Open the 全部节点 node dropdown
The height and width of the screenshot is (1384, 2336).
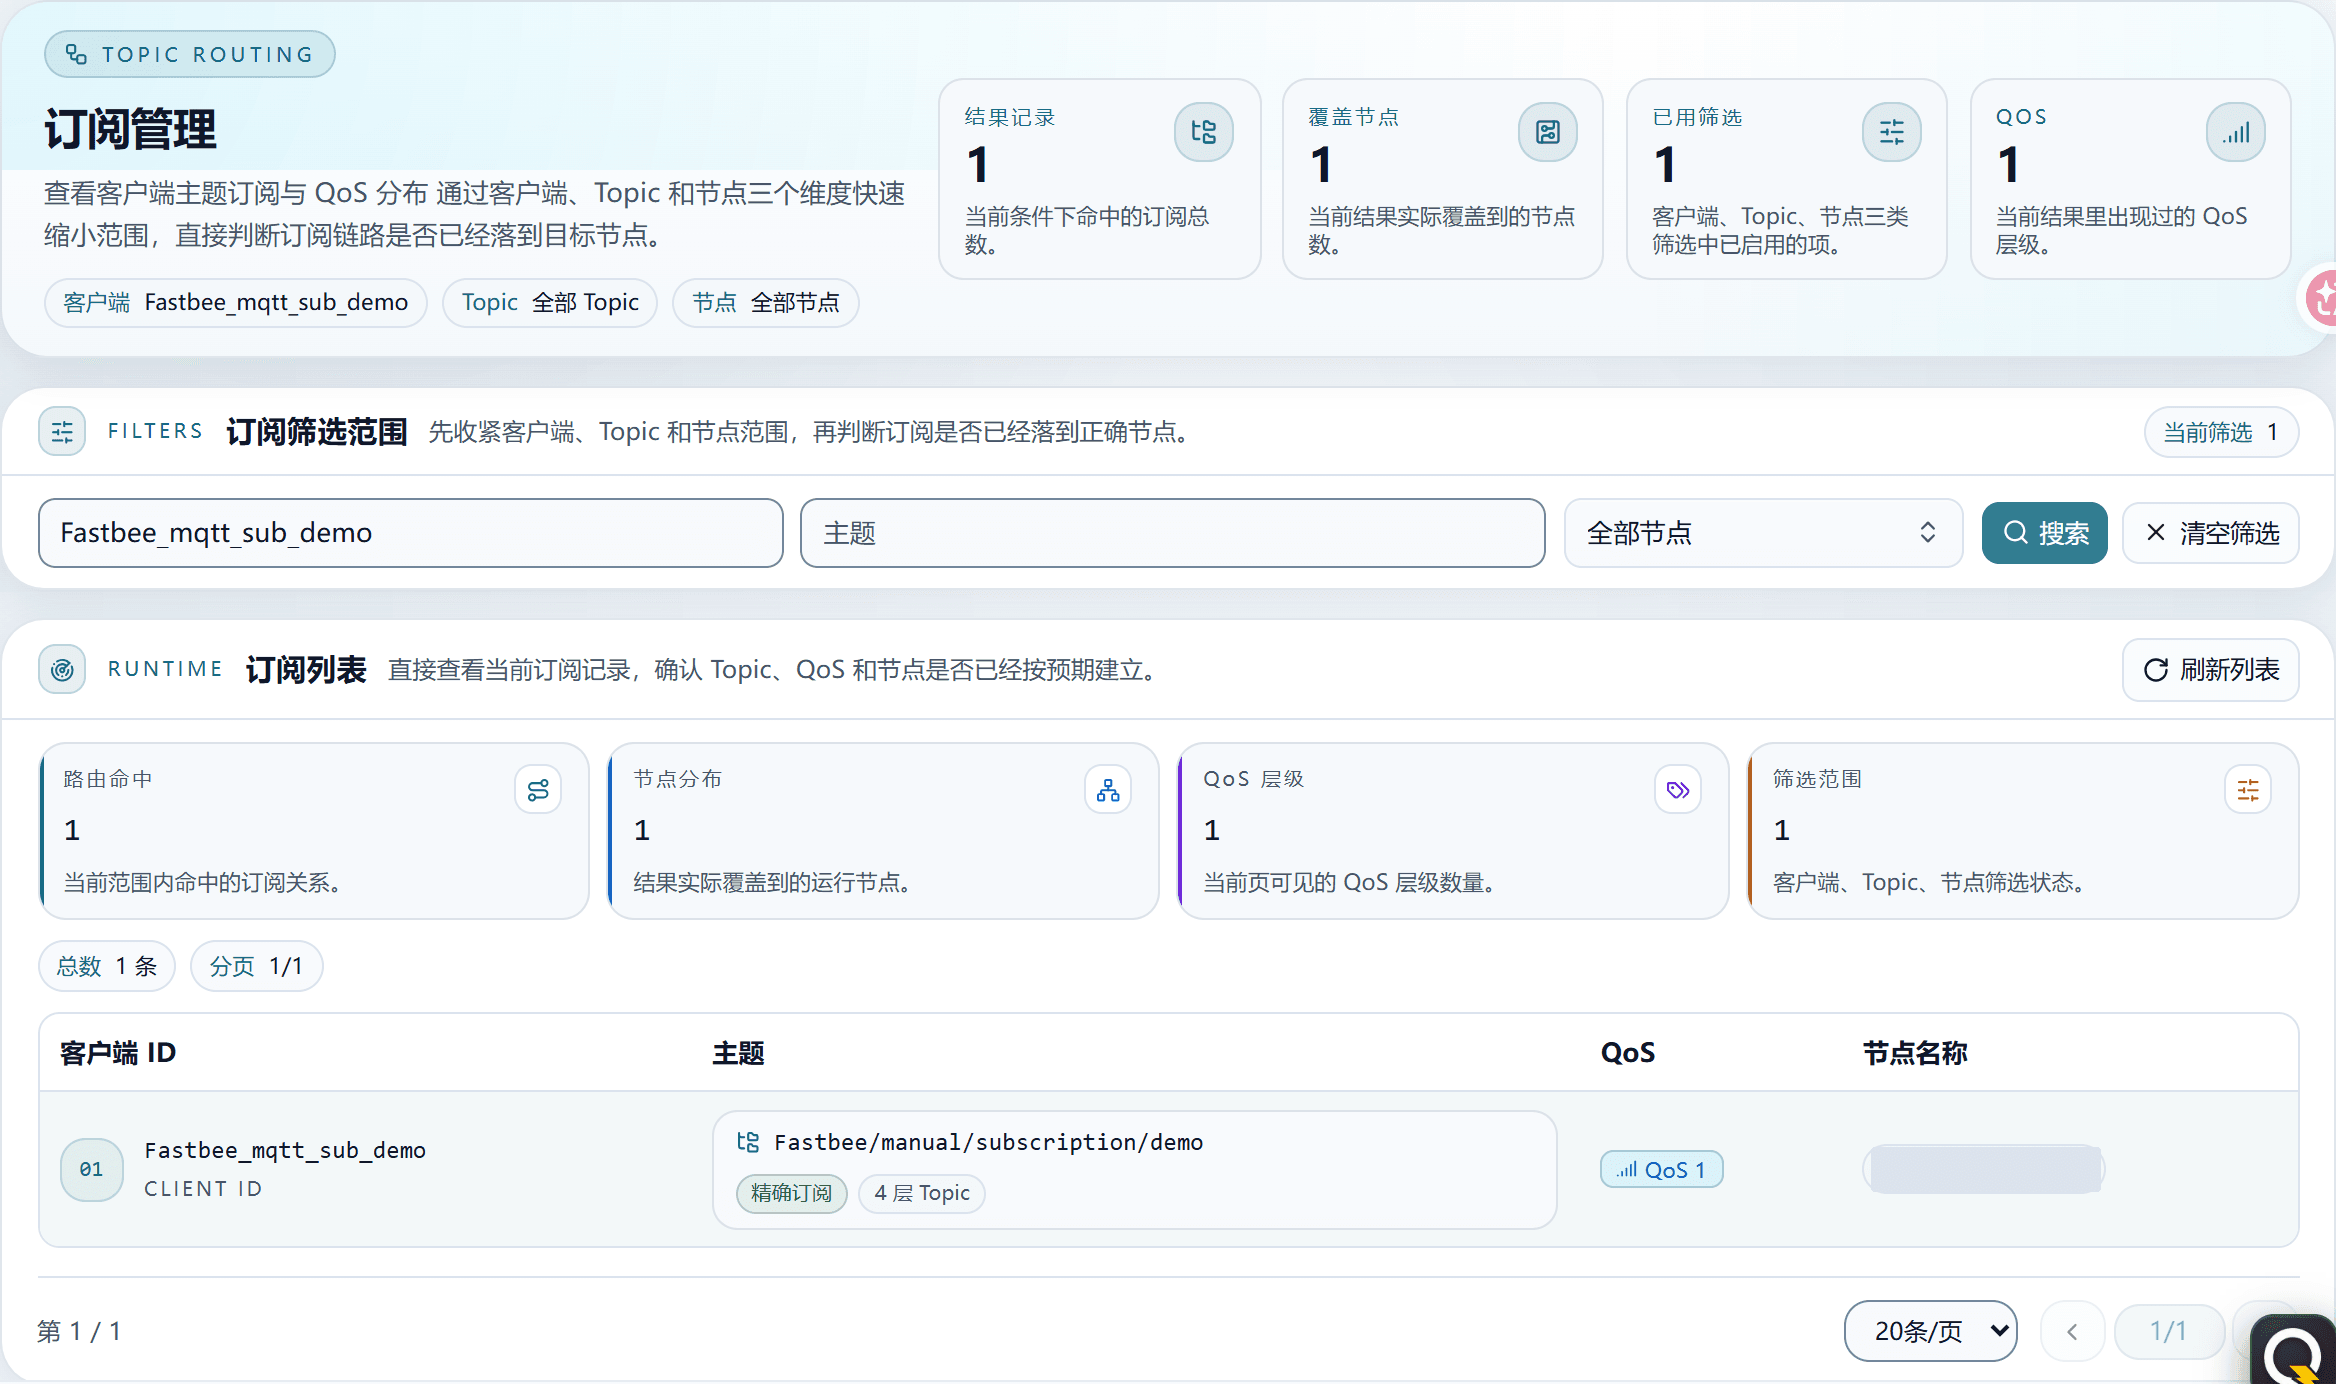(1763, 533)
